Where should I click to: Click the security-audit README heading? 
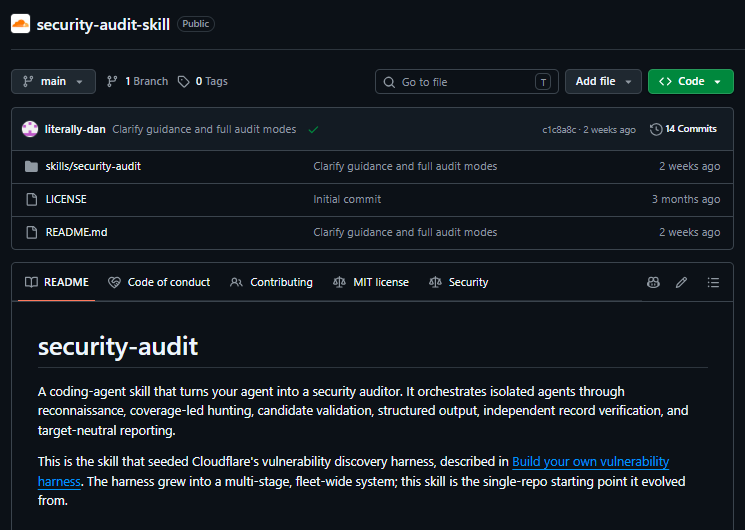[x=118, y=347]
